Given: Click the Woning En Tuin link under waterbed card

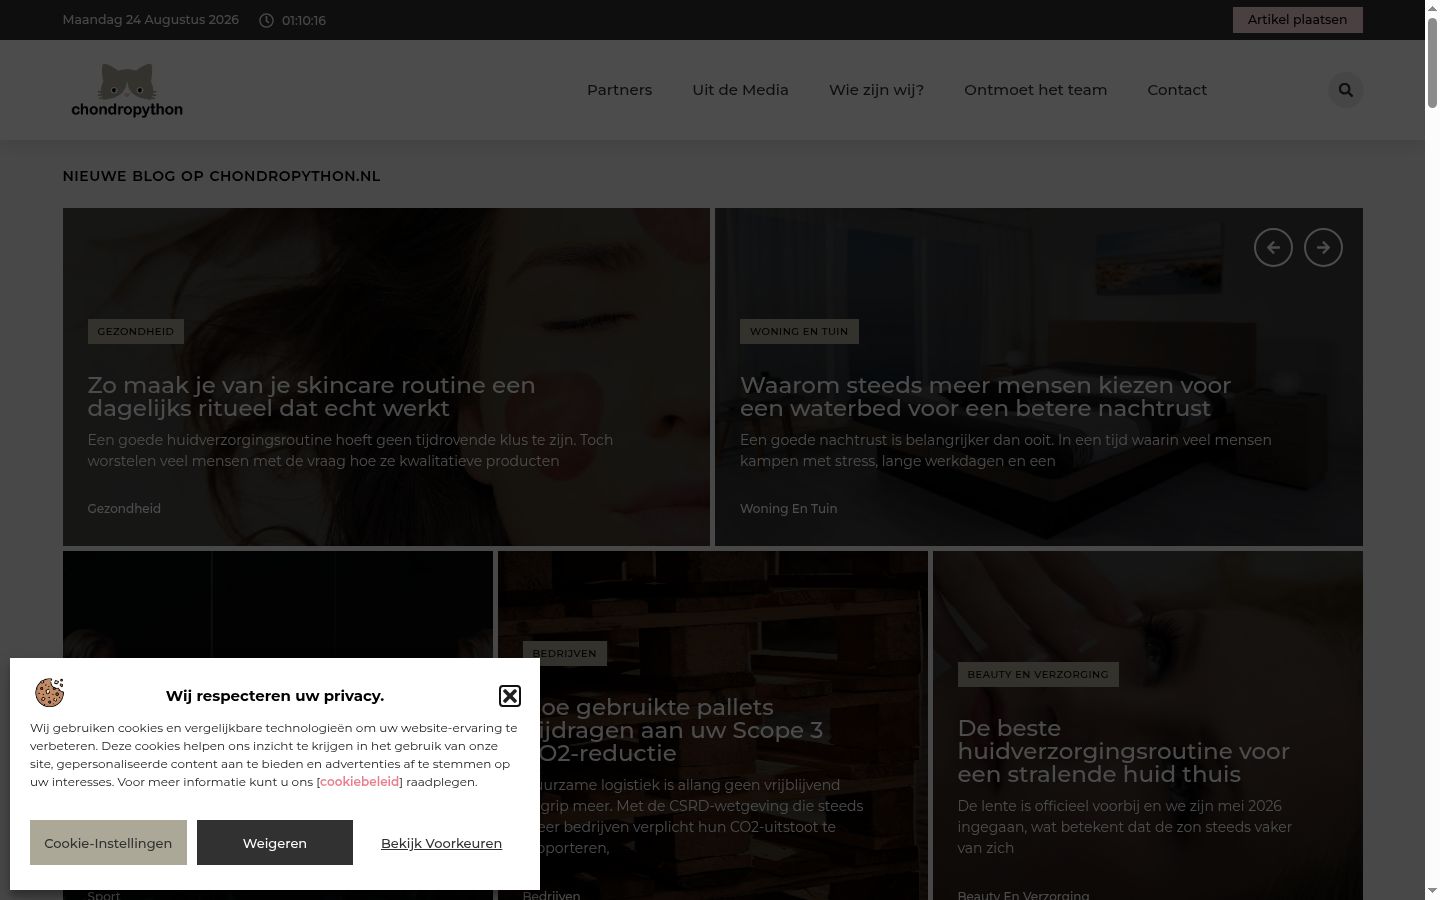Looking at the screenshot, I should pos(788,508).
